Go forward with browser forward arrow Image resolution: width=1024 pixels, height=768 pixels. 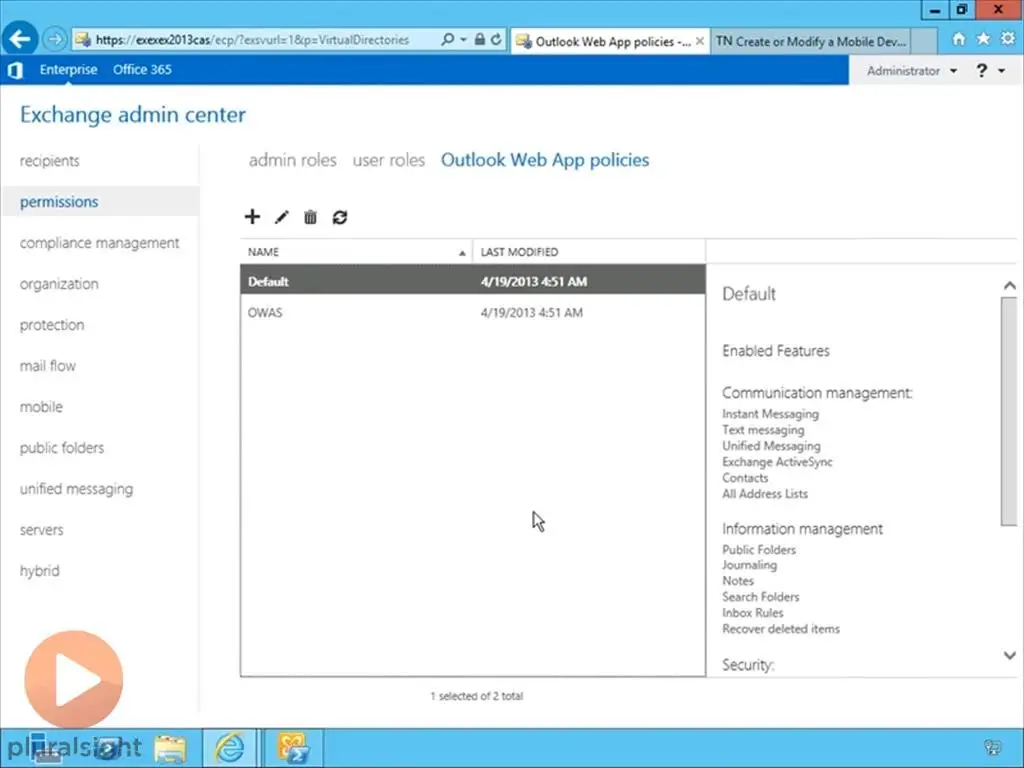click(55, 39)
